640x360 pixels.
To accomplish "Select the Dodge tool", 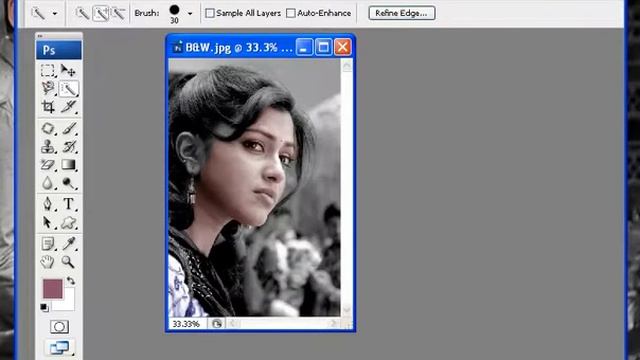I will [68, 183].
